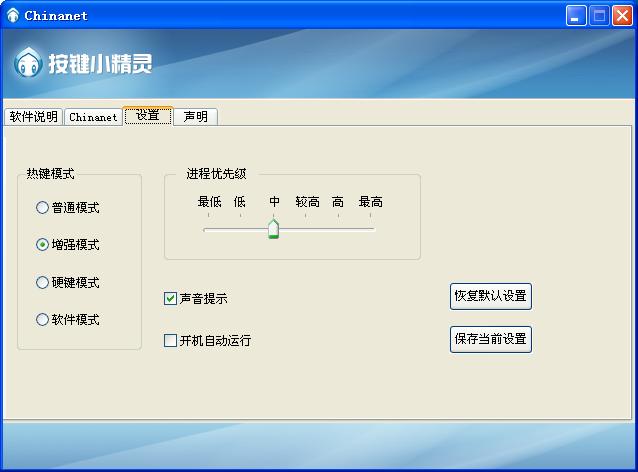
Task: Click the 低 priority label
Action: coord(240,201)
